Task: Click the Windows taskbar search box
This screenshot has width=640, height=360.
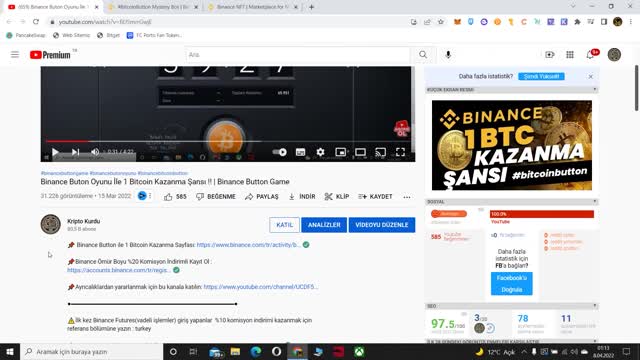Action: coord(91,351)
